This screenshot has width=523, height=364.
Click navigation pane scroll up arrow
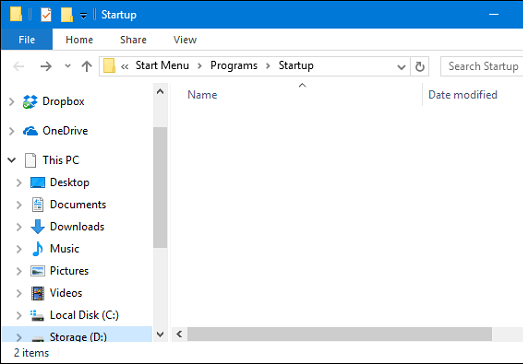[x=160, y=91]
